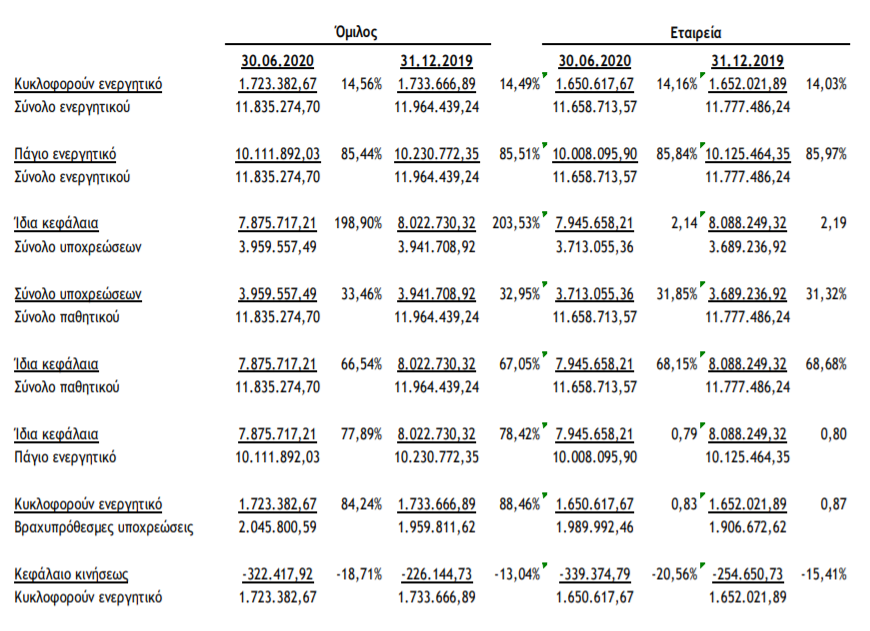Click the percentage cell -20,56%
The image size is (870, 631).
coord(674,574)
